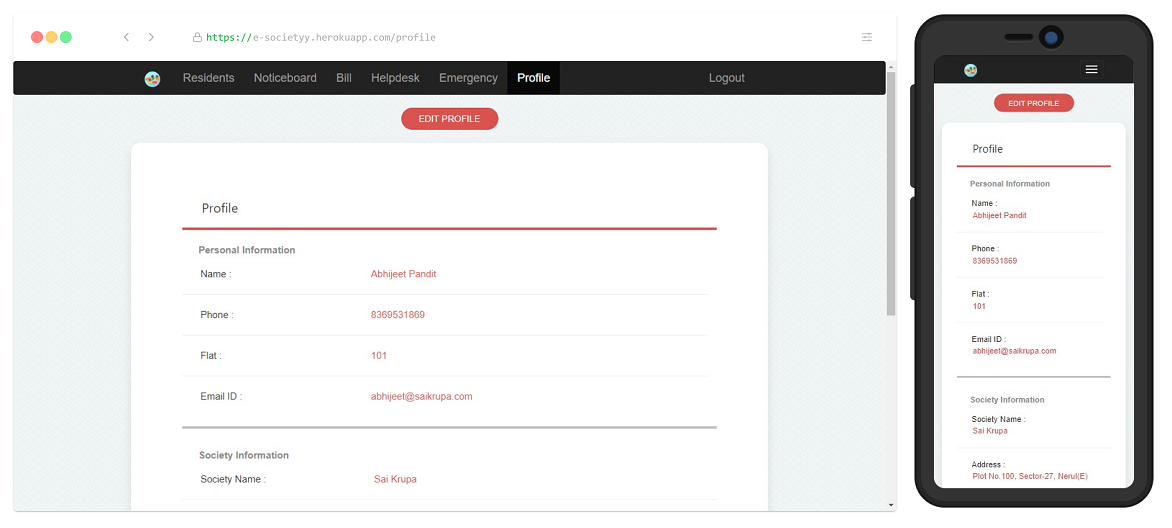Click phone number 8369531869 in desktop view

(x=398, y=315)
